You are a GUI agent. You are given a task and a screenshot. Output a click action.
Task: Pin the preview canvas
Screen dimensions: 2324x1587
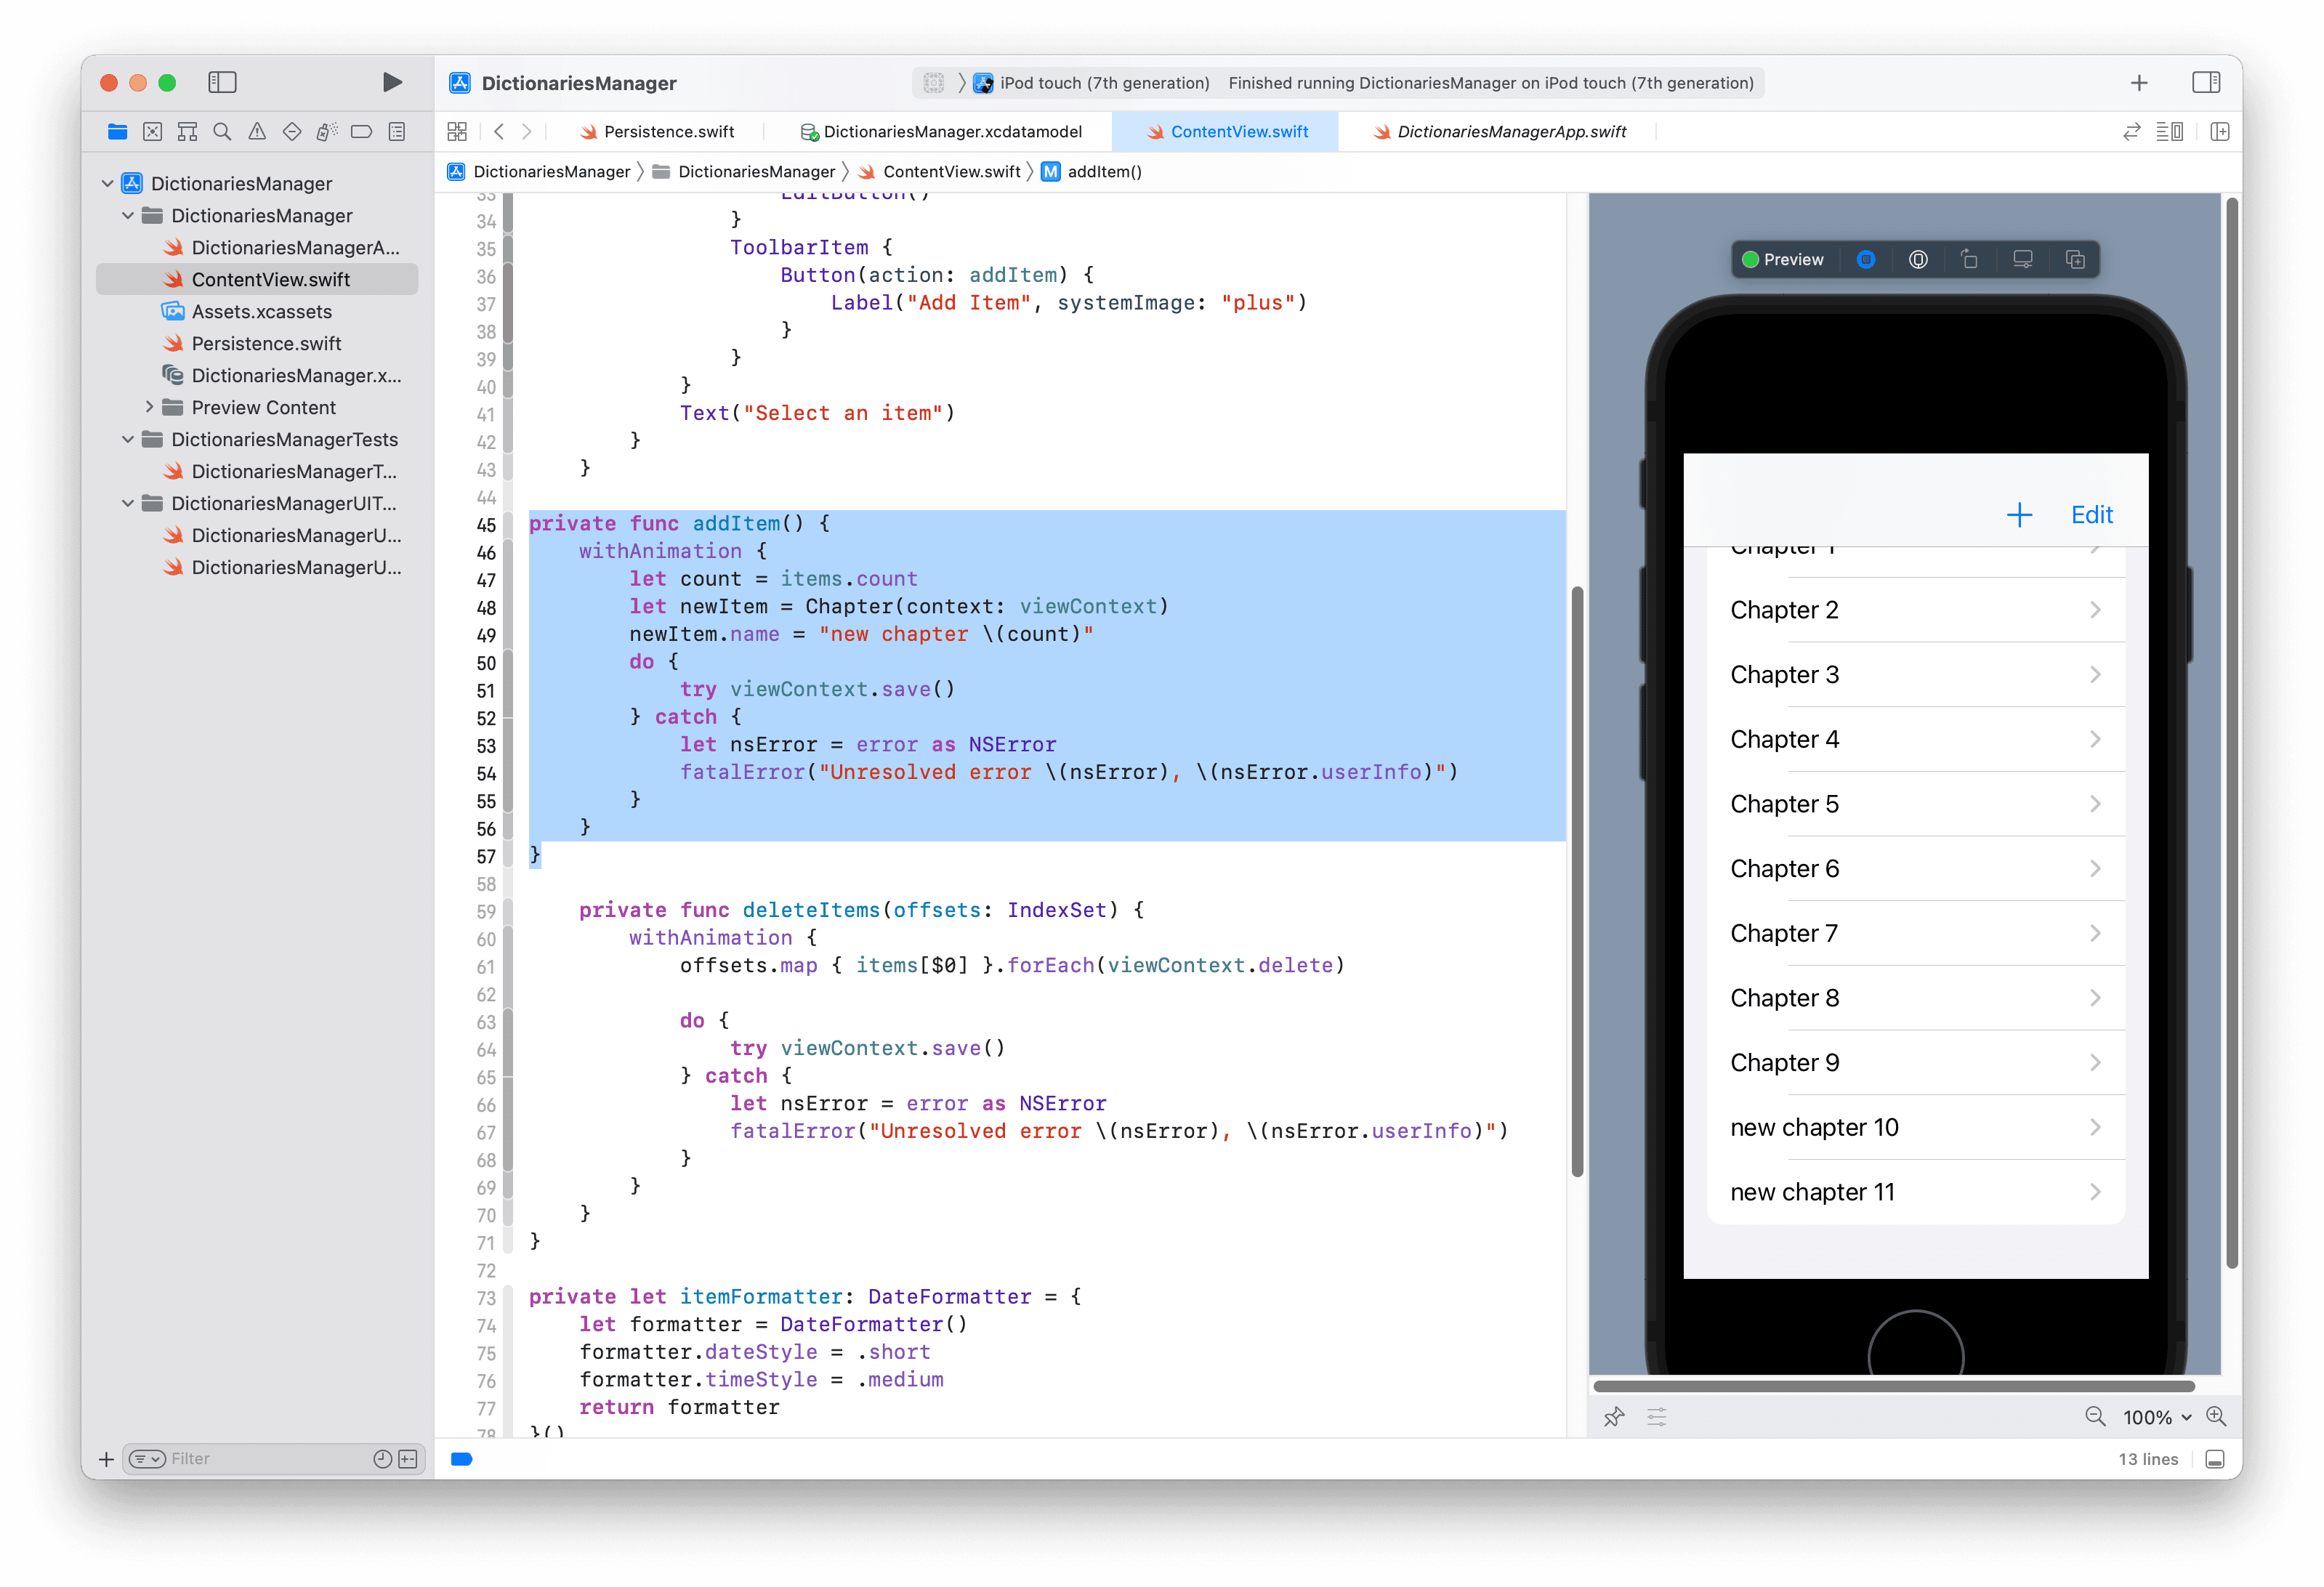point(1614,1417)
